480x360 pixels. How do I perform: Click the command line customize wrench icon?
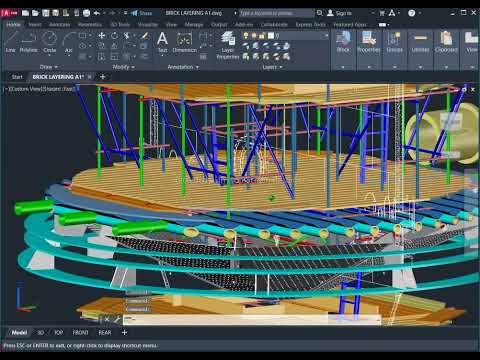coord(117,319)
